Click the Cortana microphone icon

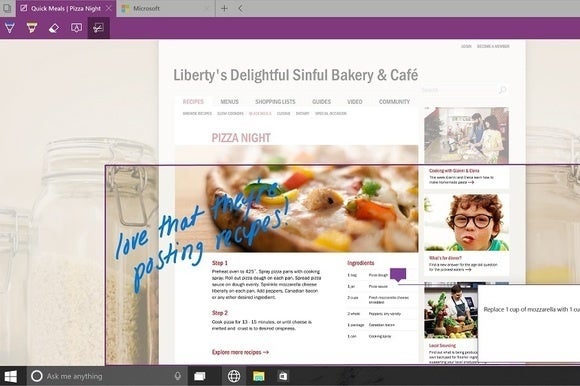178,376
